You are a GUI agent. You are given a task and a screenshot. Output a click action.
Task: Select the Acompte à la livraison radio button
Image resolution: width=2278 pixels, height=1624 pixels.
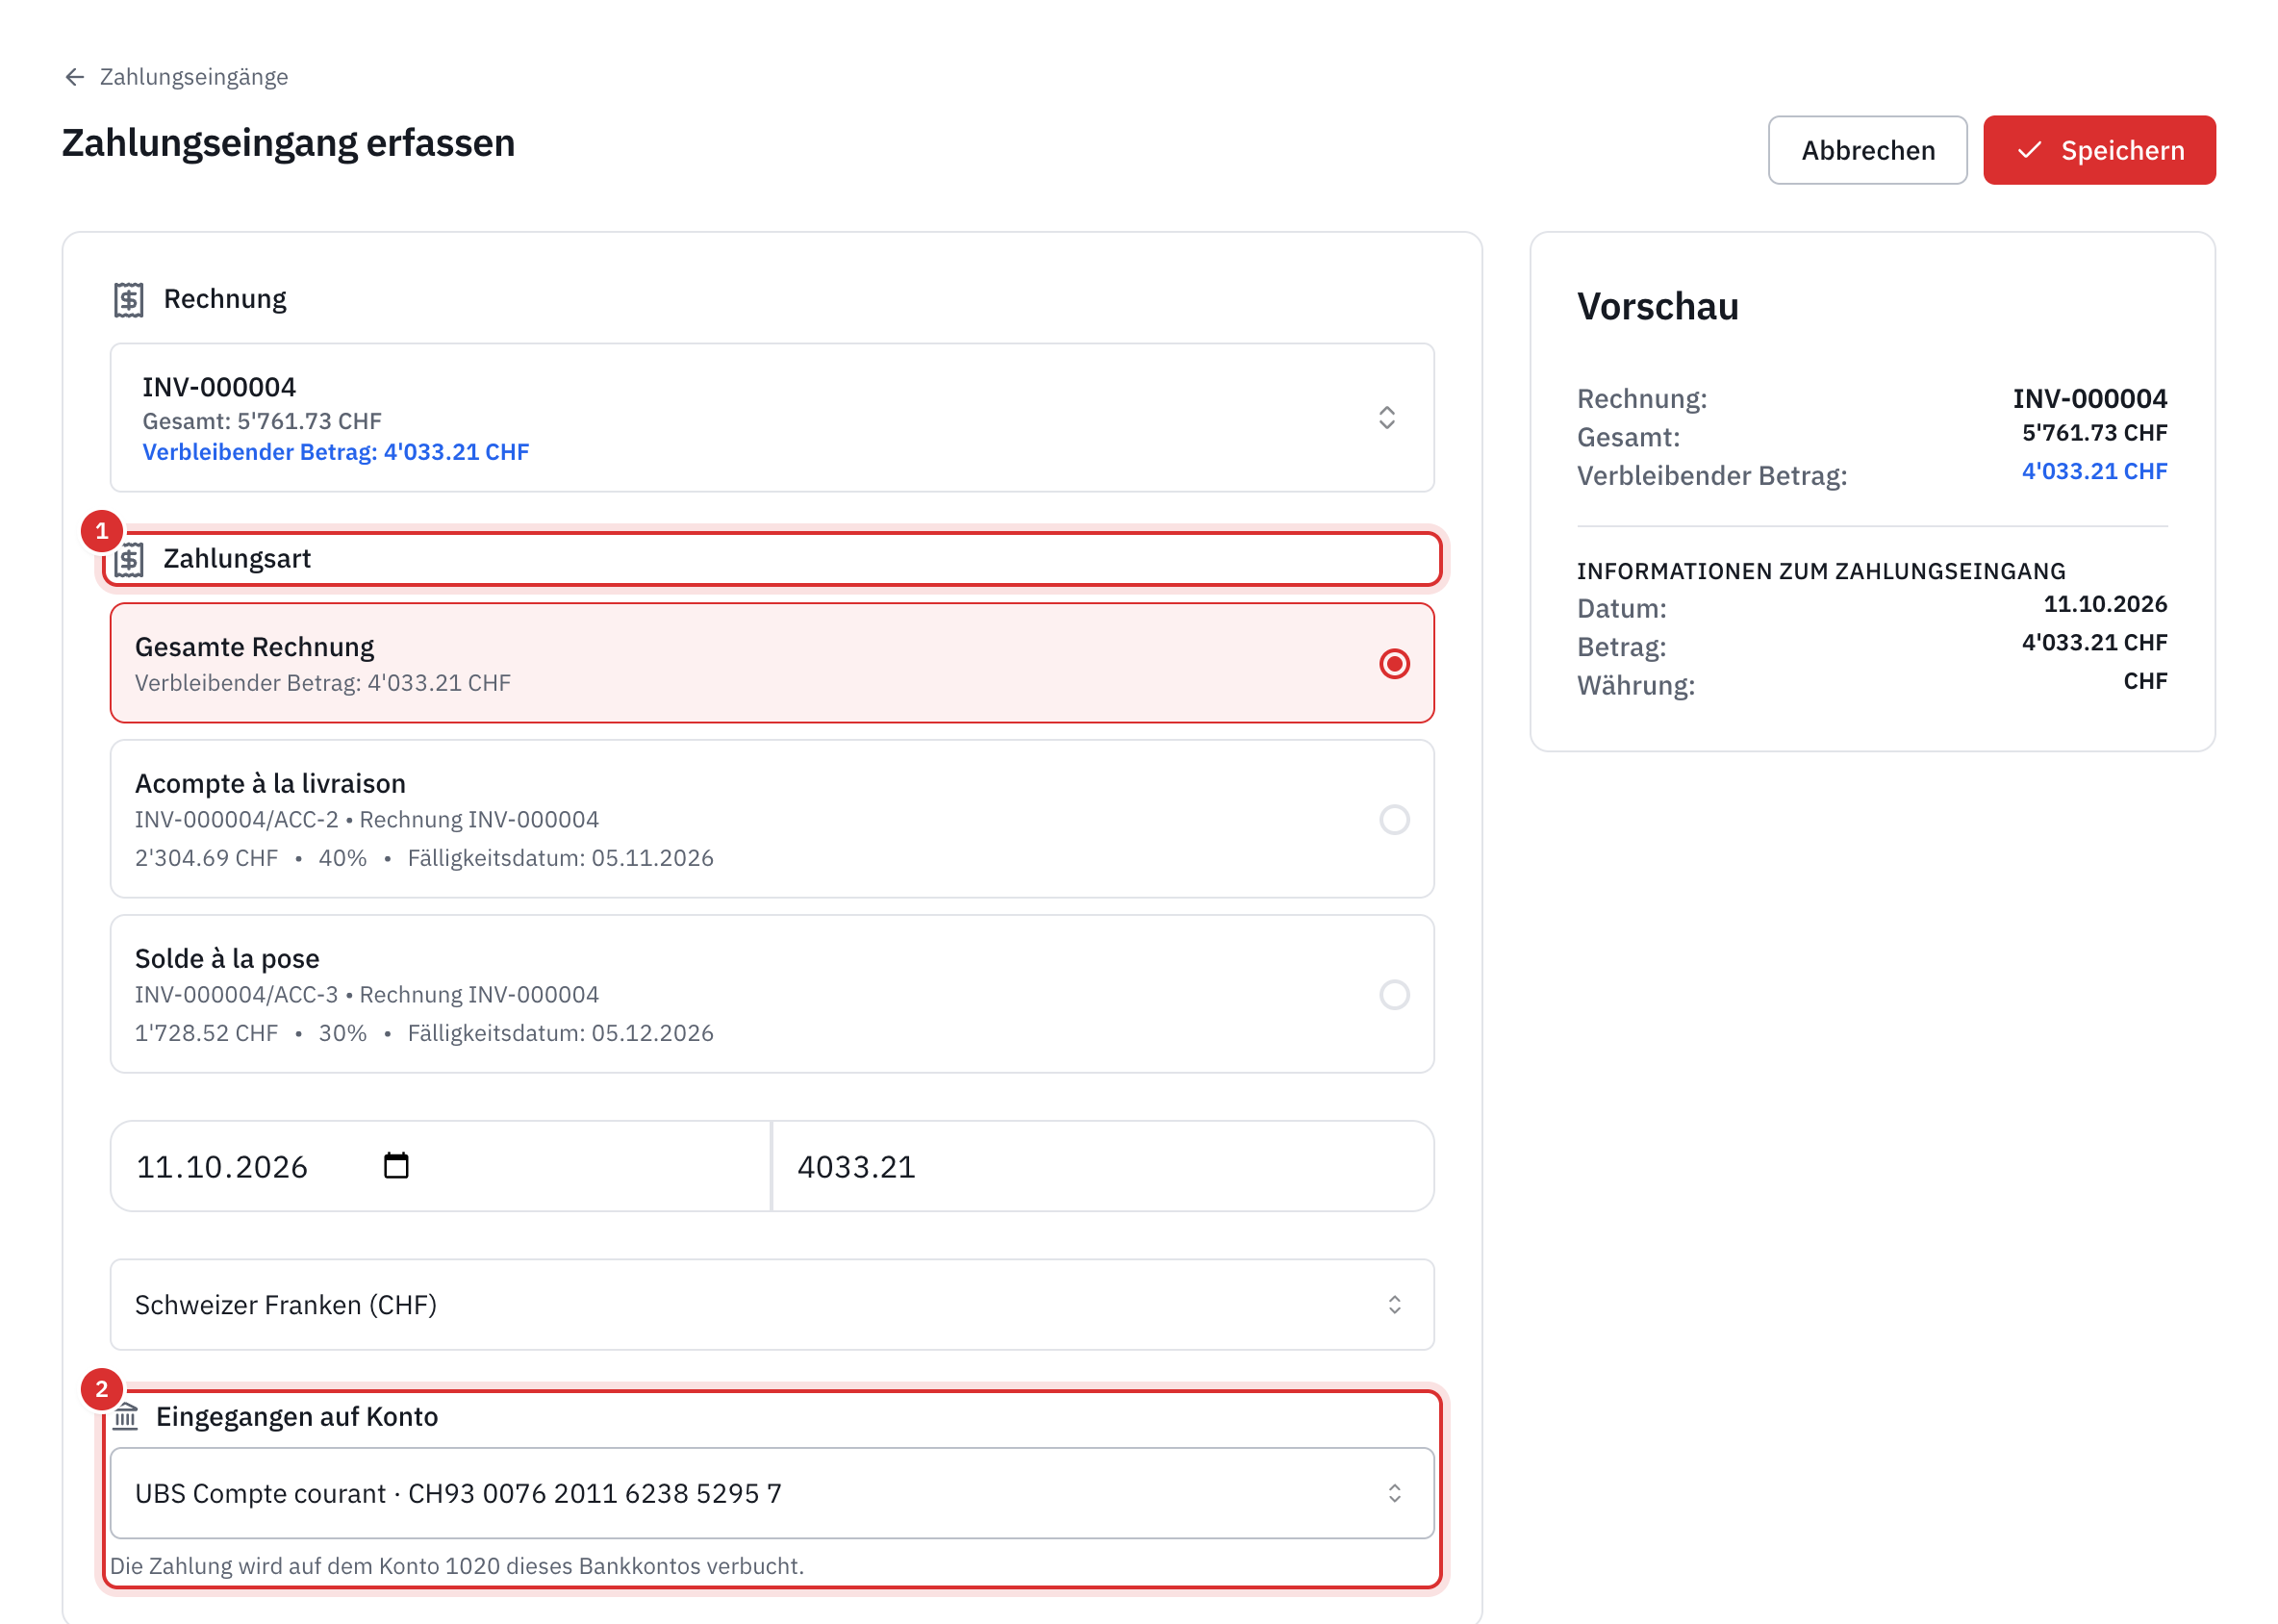point(1393,819)
